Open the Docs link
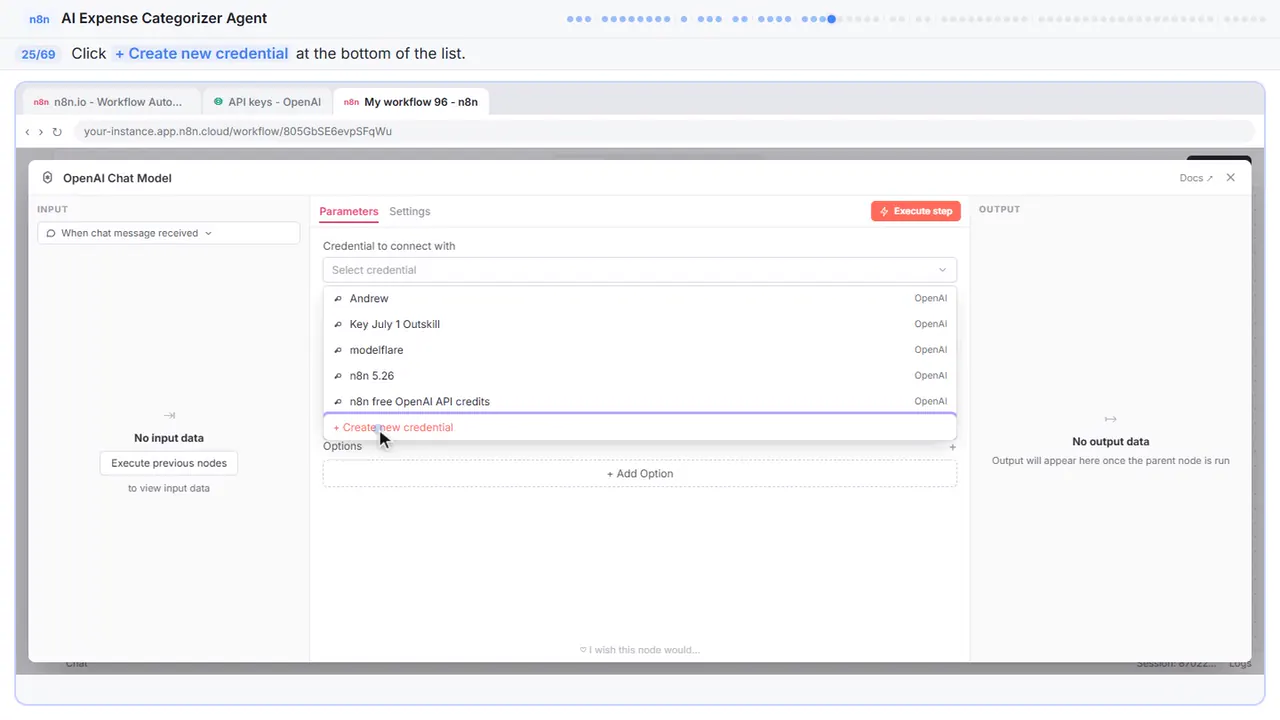The image size is (1280, 720). [1196, 178]
